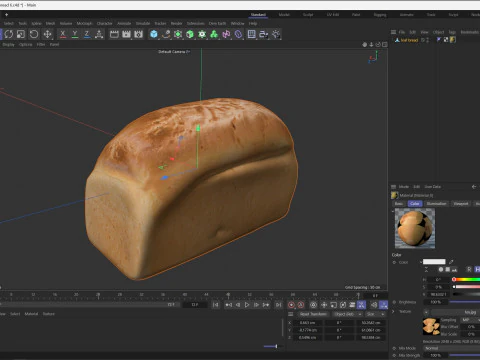Toggle the X axis lock
Screen dimensions: 480x360
63,34
